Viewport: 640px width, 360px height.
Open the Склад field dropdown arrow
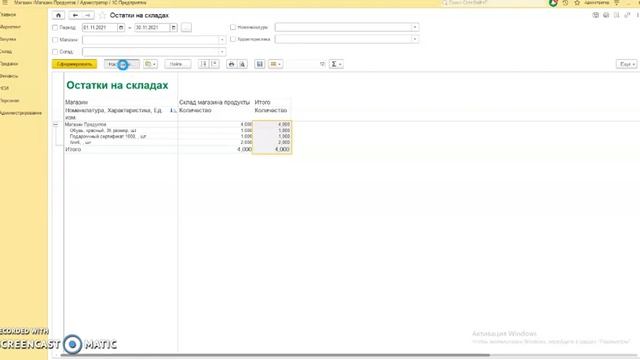point(222,52)
